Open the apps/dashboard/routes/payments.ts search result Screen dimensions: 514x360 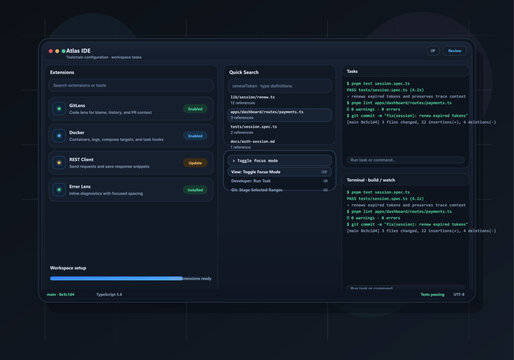(x=280, y=115)
